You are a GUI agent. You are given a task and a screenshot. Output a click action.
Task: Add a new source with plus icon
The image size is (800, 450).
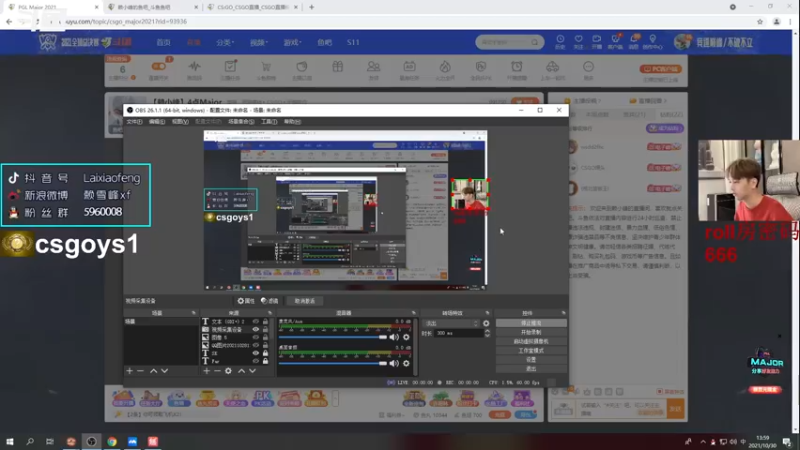point(206,371)
